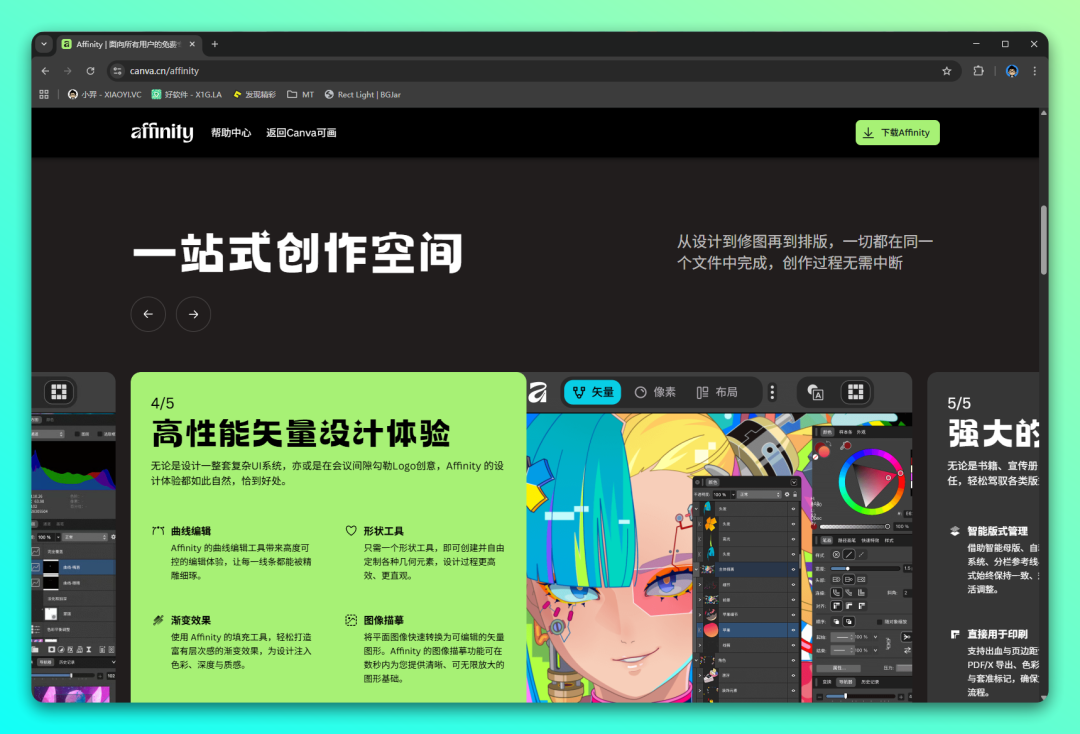Click the scissors icon in the stroke panel
Screen dimensions: 1080x734
point(905,635)
